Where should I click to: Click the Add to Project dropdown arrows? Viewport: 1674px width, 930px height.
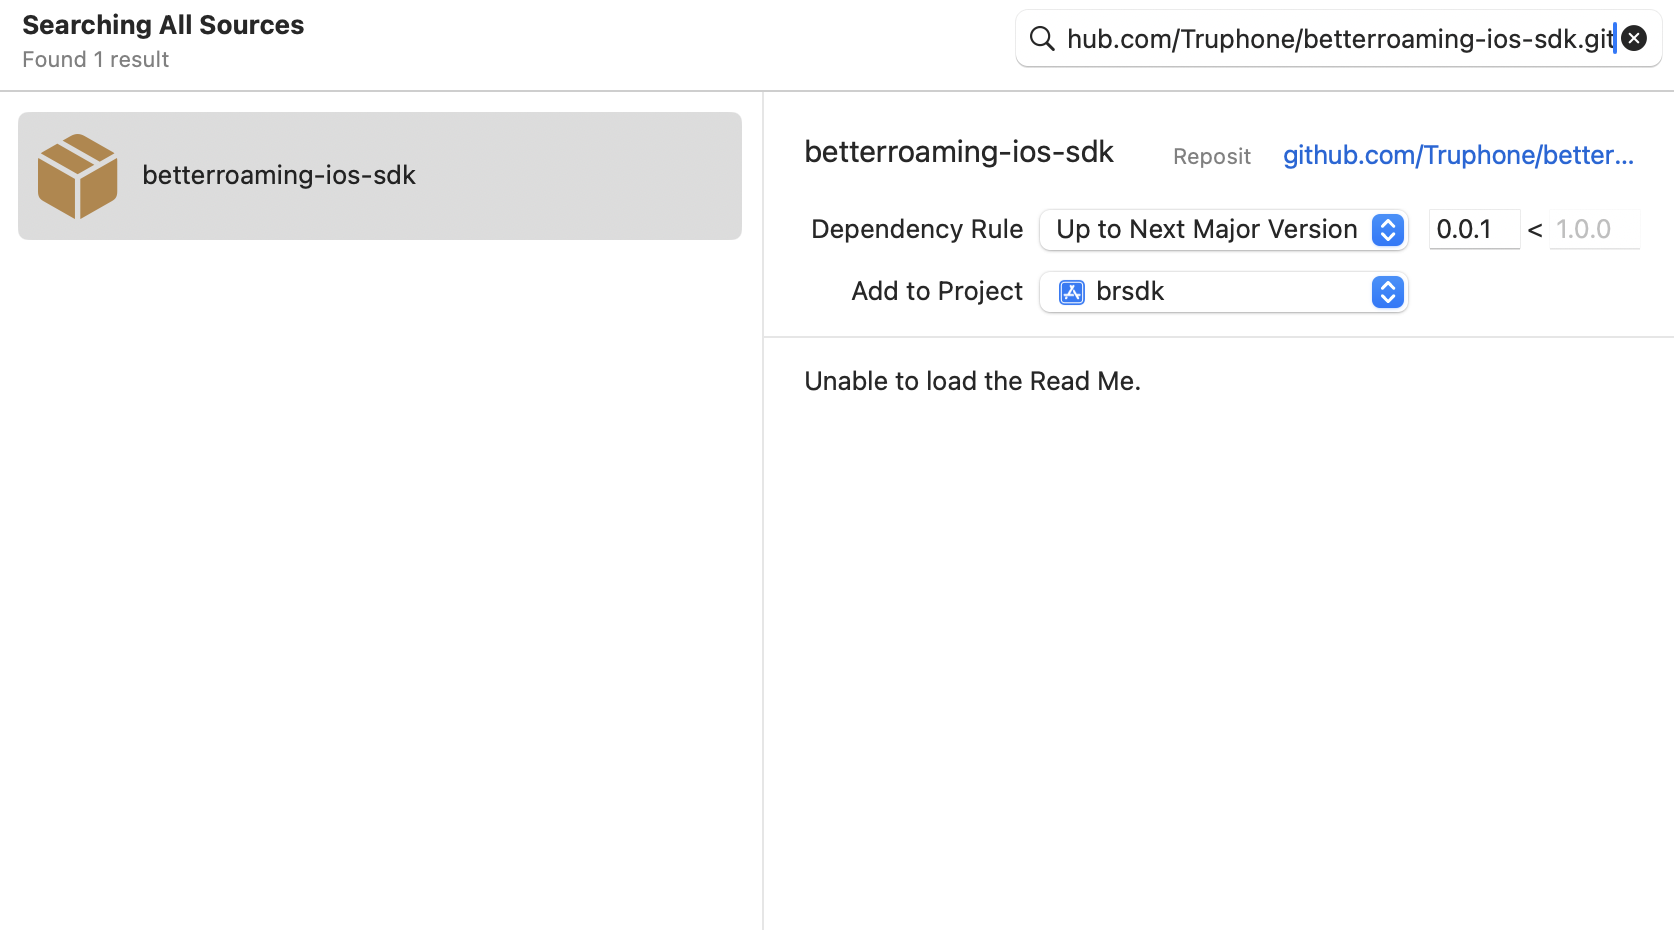pos(1388,292)
